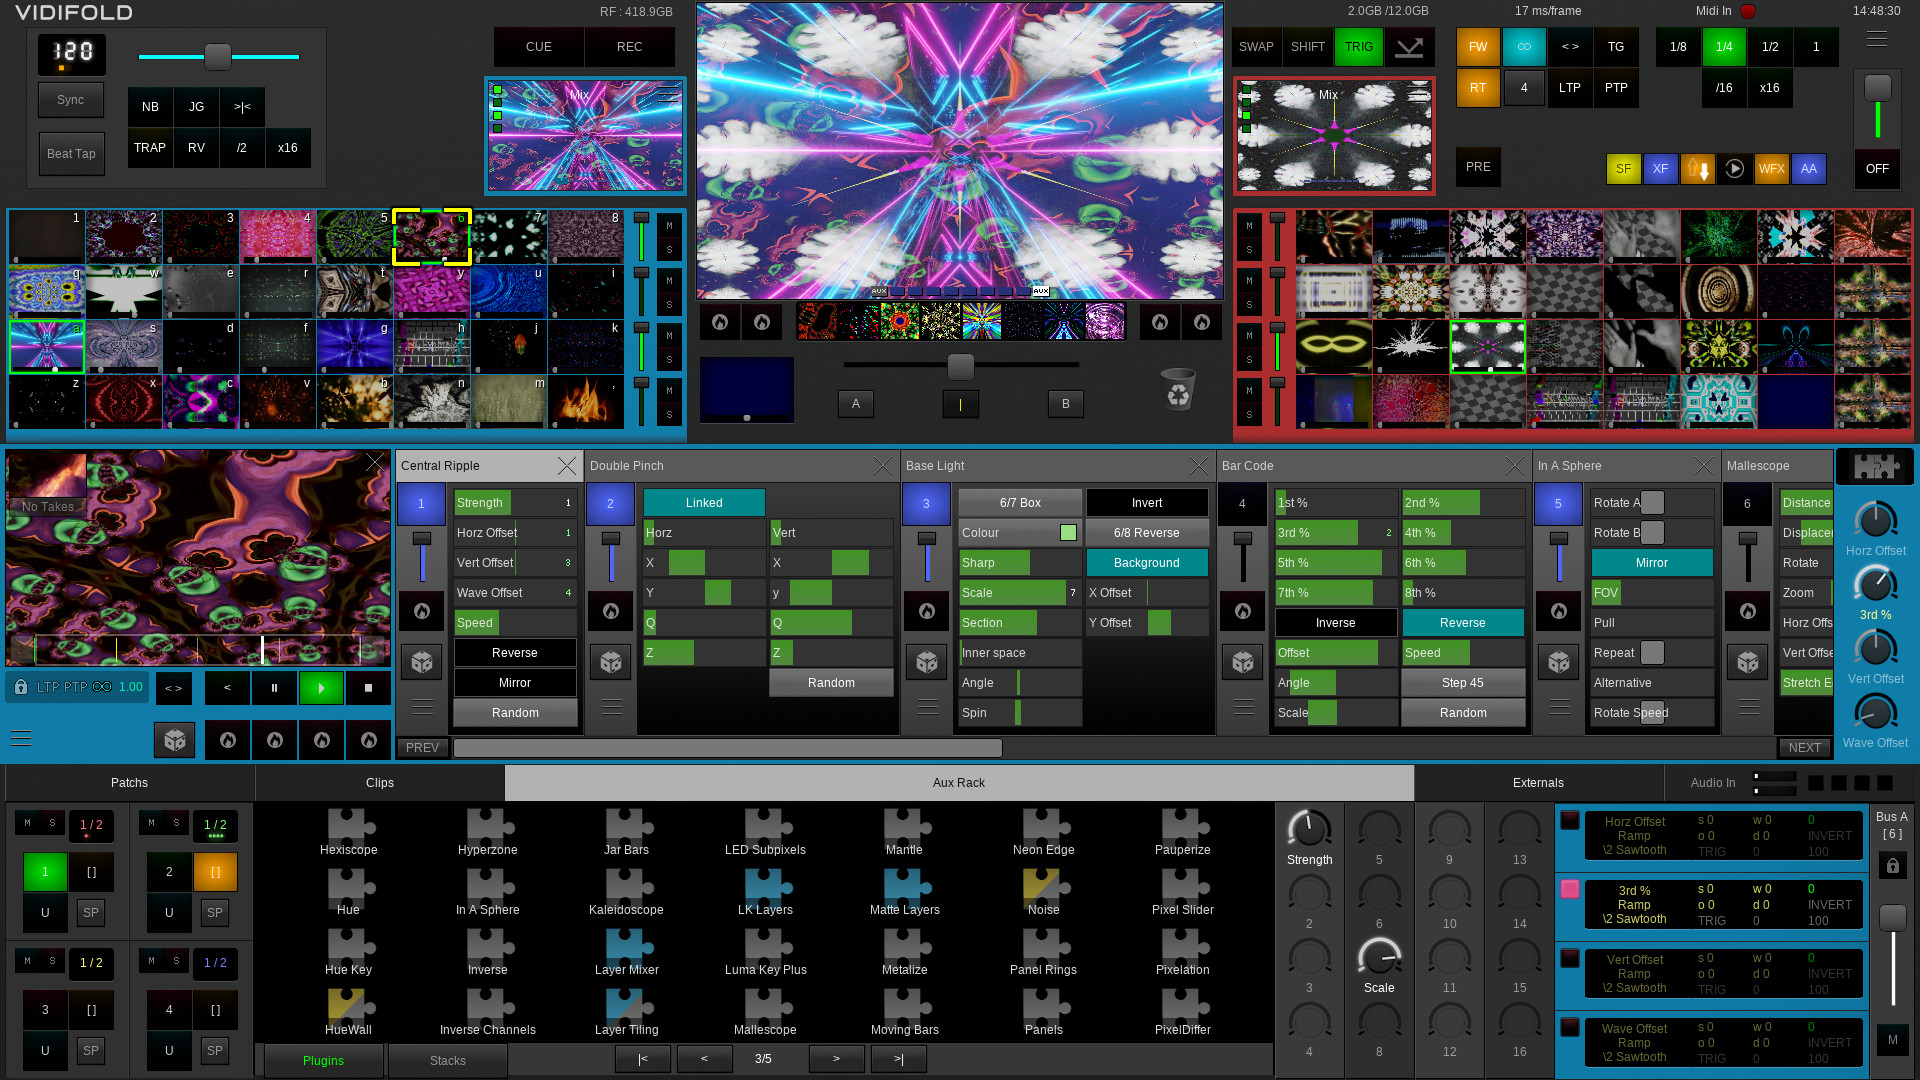The image size is (1920, 1080).
Task: Enable the Horz Offset modulator square
Action: point(1570,820)
